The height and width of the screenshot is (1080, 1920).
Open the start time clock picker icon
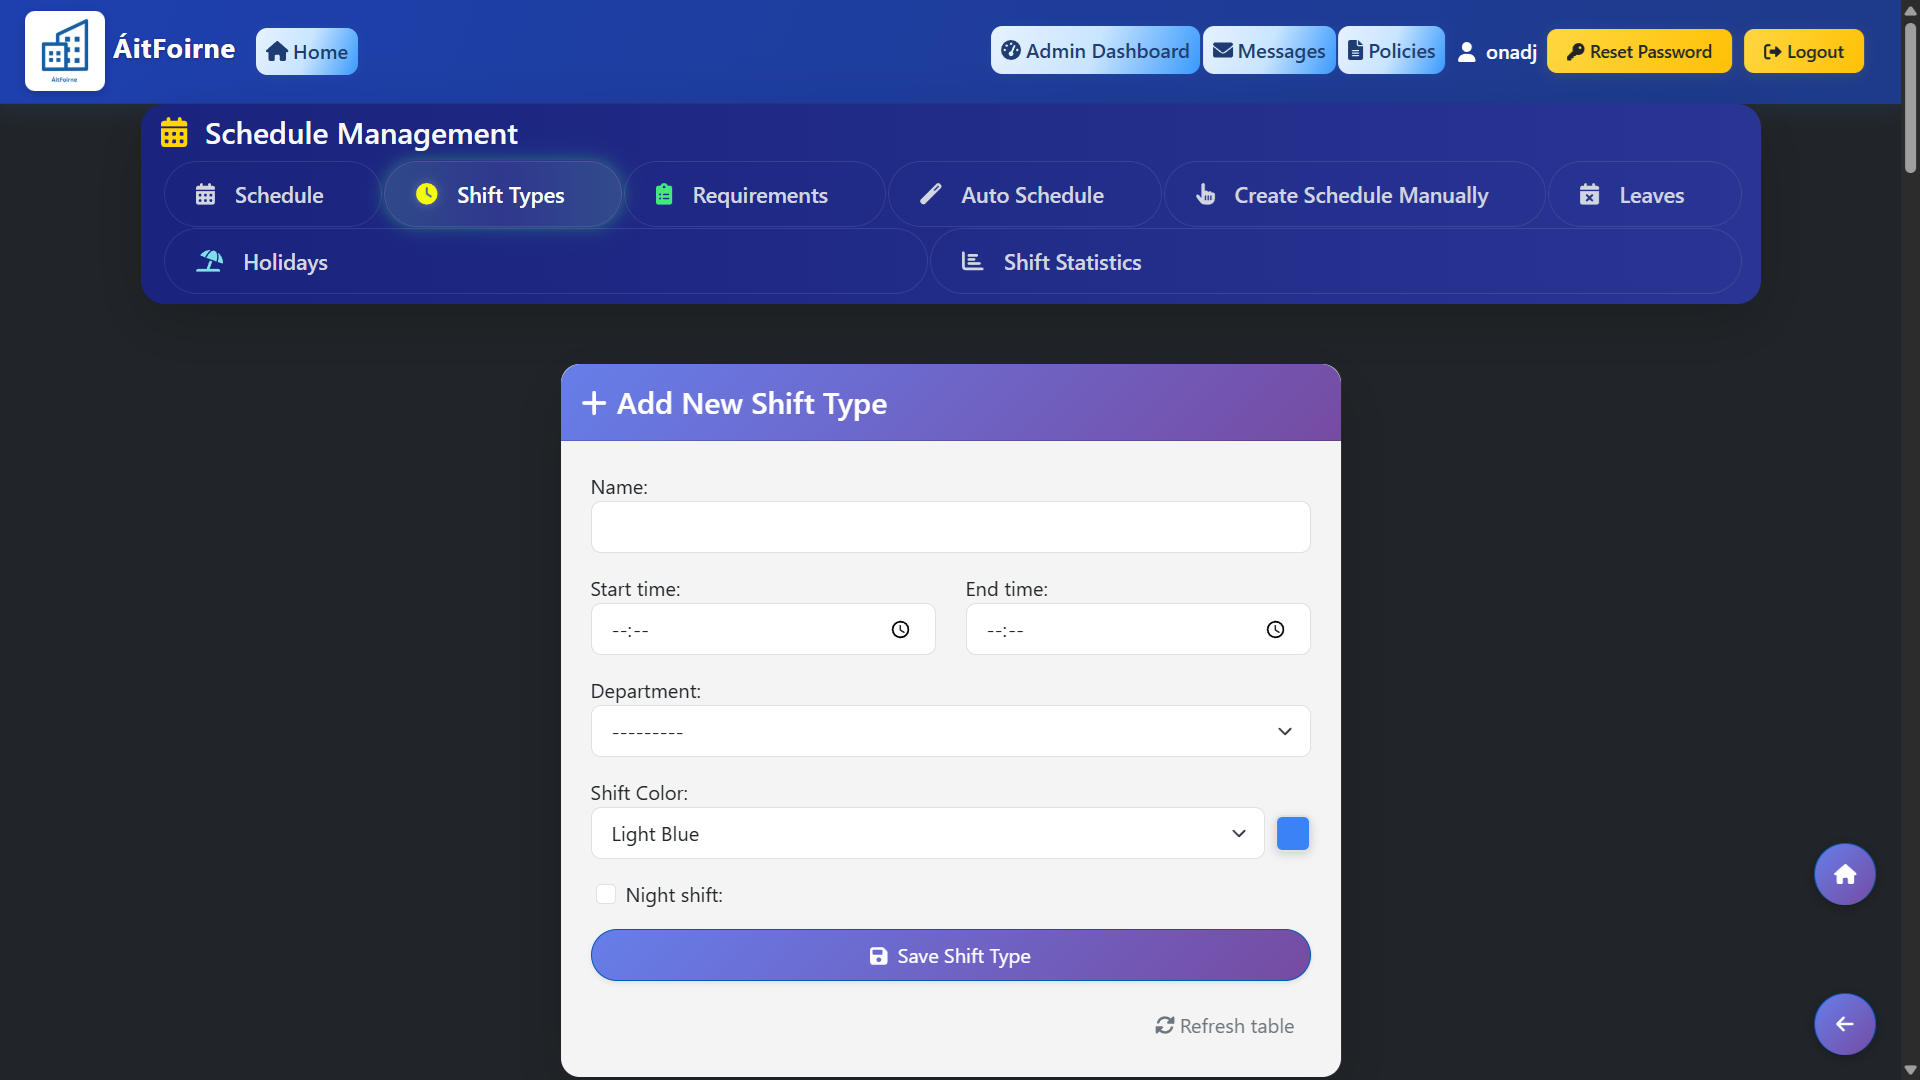click(x=898, y=629)
